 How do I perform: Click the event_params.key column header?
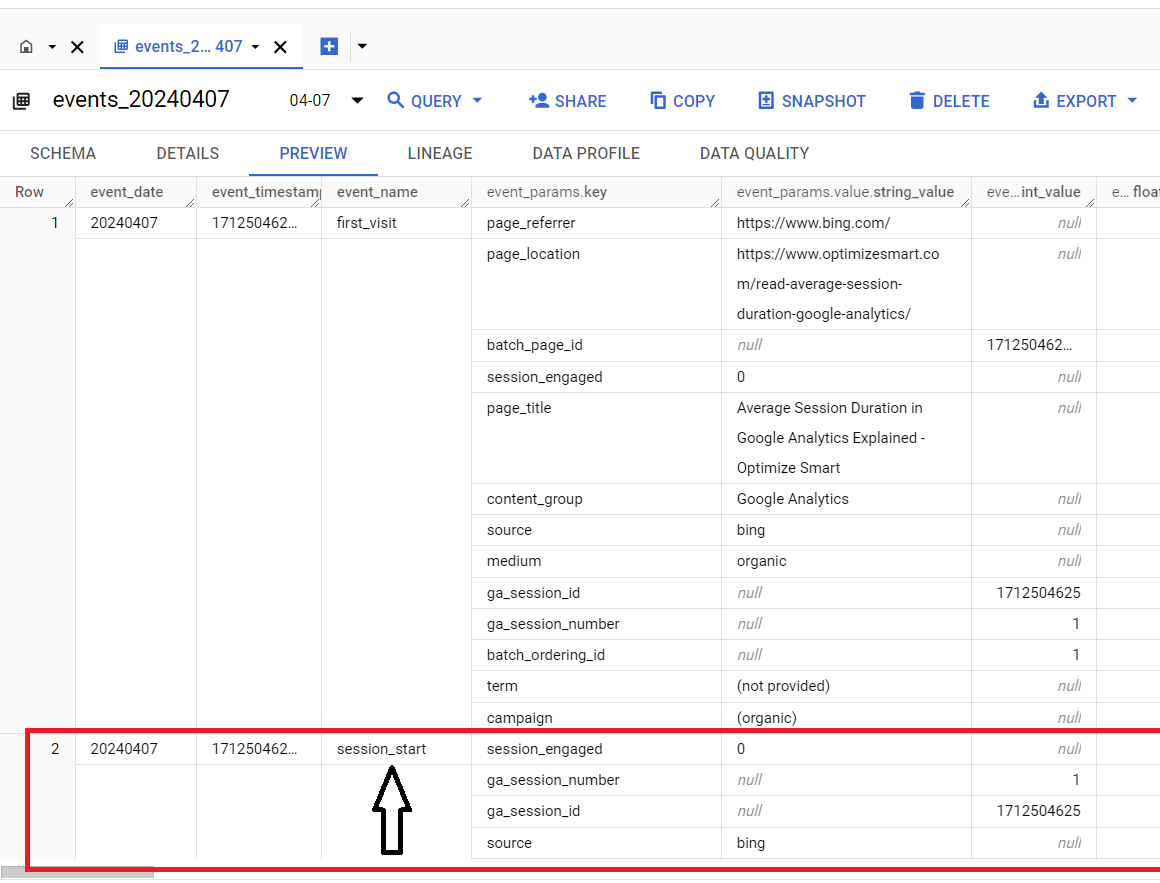click(547, 192)
